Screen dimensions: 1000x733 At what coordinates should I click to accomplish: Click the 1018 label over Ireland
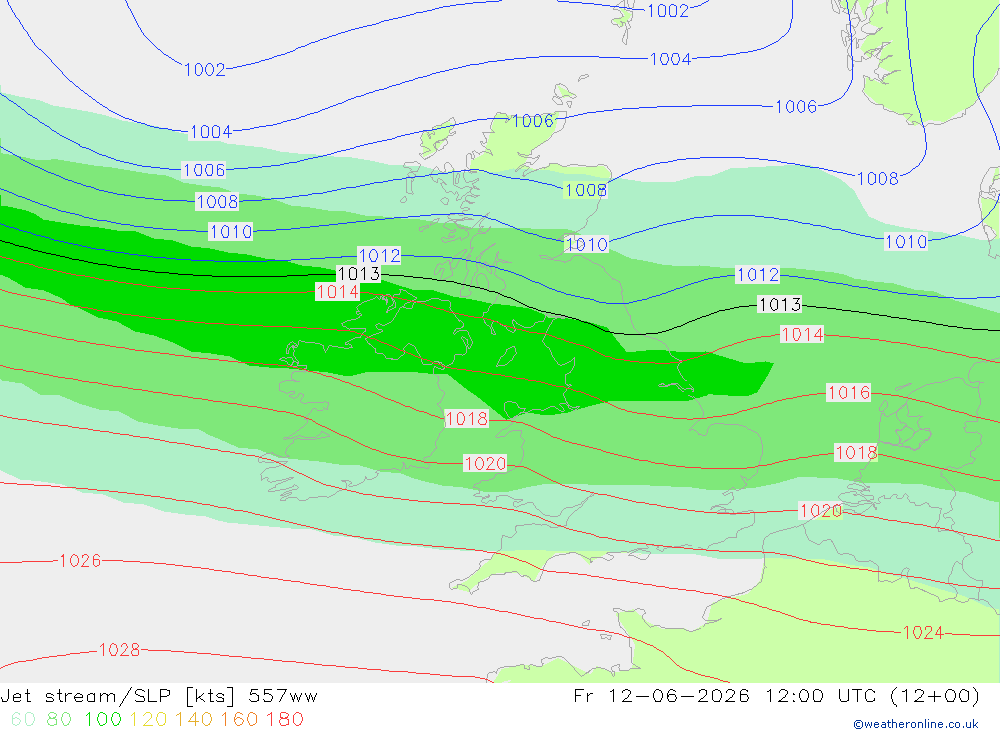(466, 418)
